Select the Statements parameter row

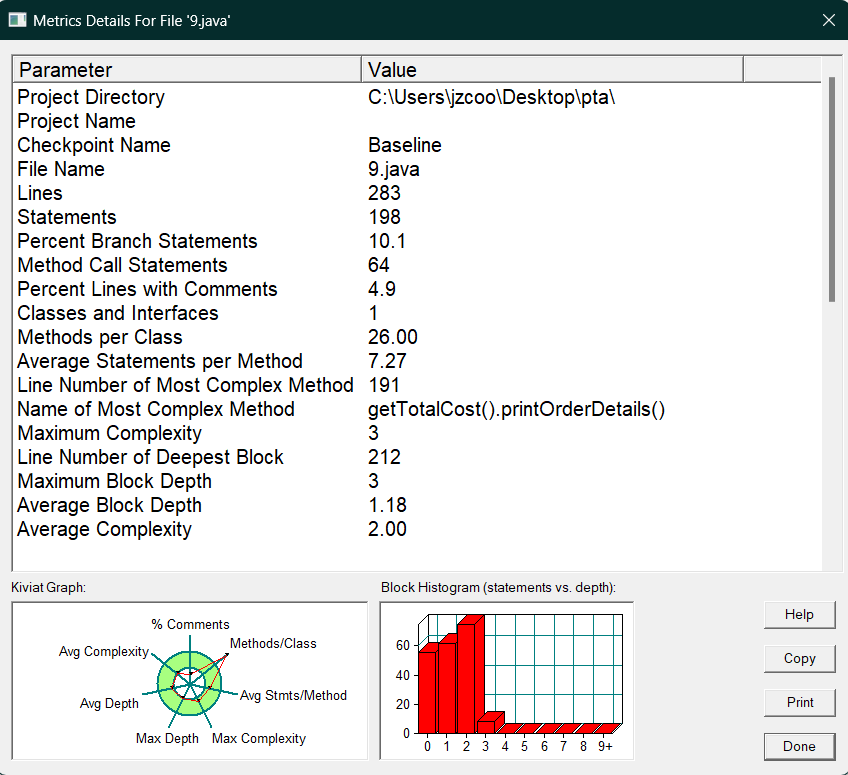pyautogui.click(x=416, y=217)
